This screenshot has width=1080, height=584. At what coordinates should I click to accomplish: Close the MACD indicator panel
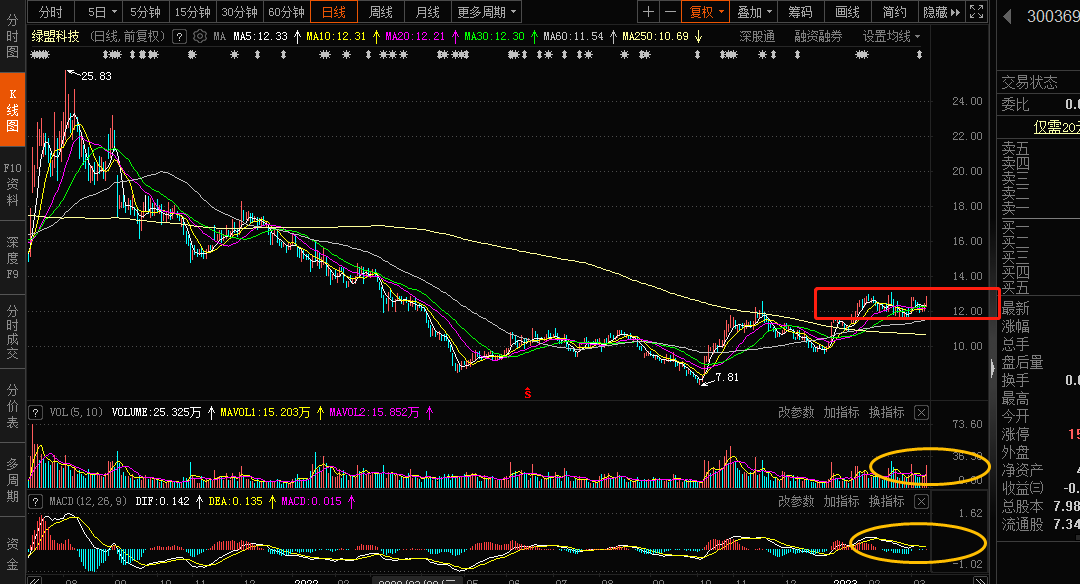click(x=921, y=501)
